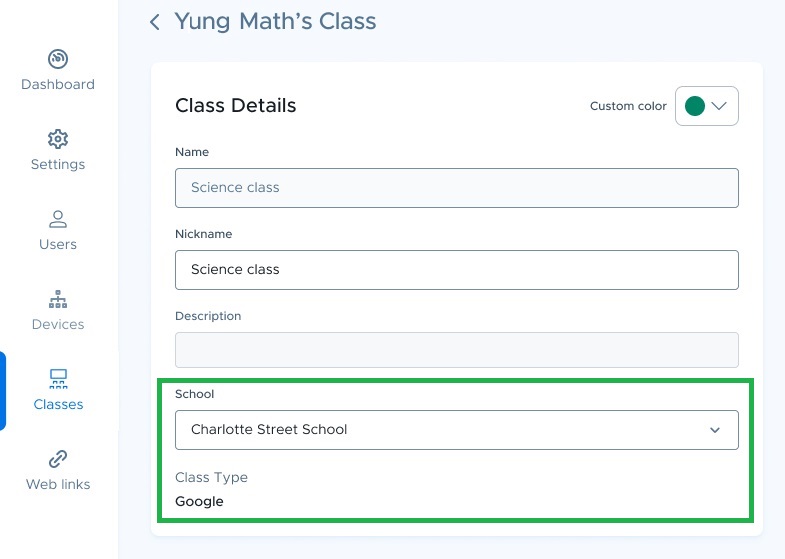The image size is (785, 559).
Task: Click the empty Description field
Action: coord(457,350)
